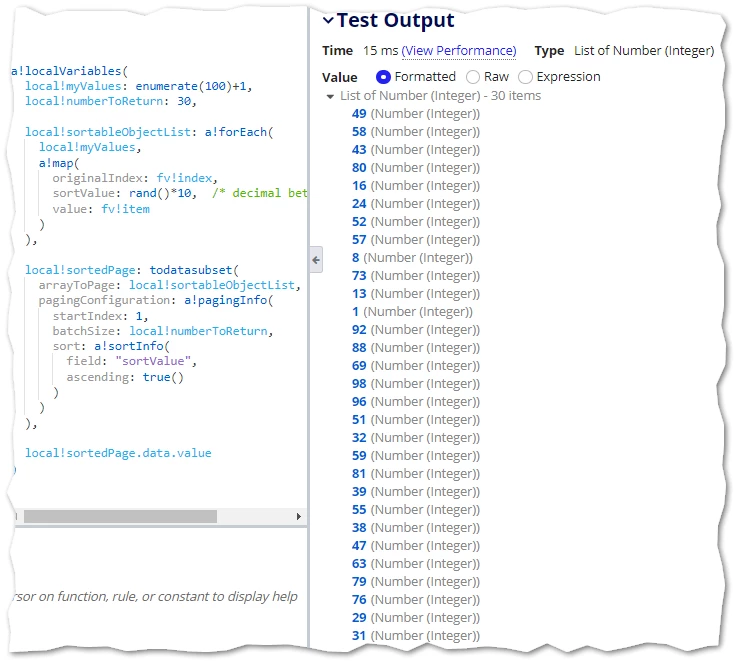Open the View Performance link

pos(459,51)
